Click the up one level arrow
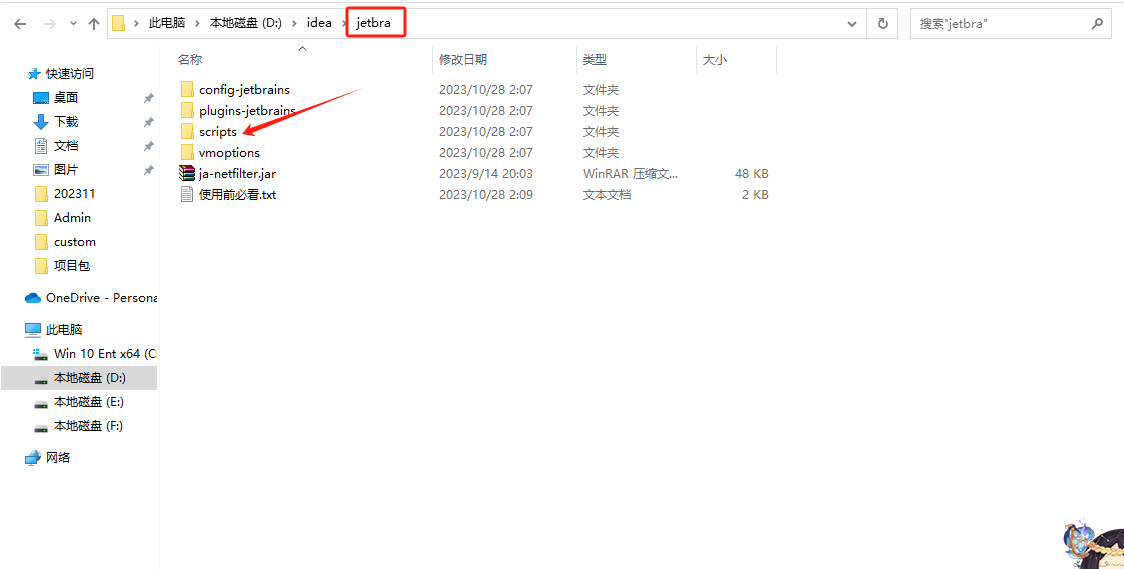The height and width of the screenshot is (569, 1124). tap(94, 23)
